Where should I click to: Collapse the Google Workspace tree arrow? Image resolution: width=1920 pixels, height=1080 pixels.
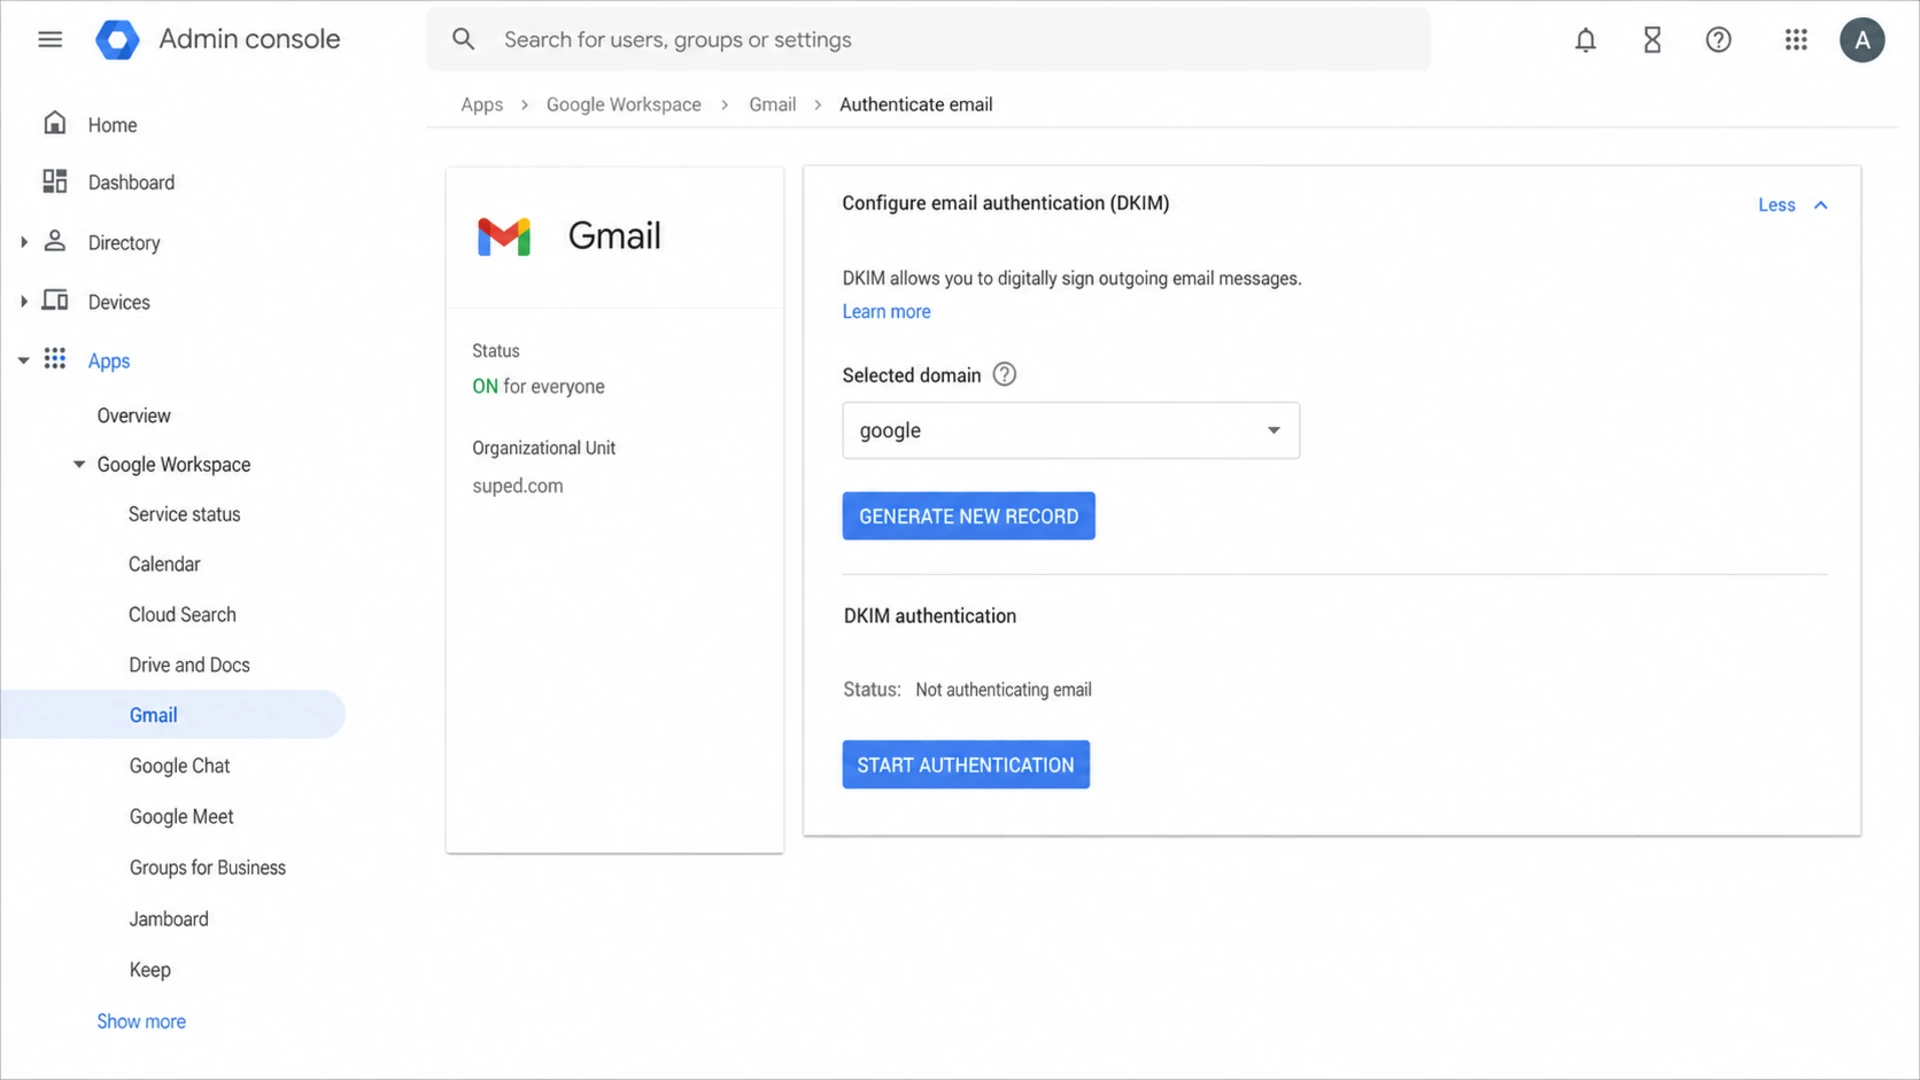(79, 464)
